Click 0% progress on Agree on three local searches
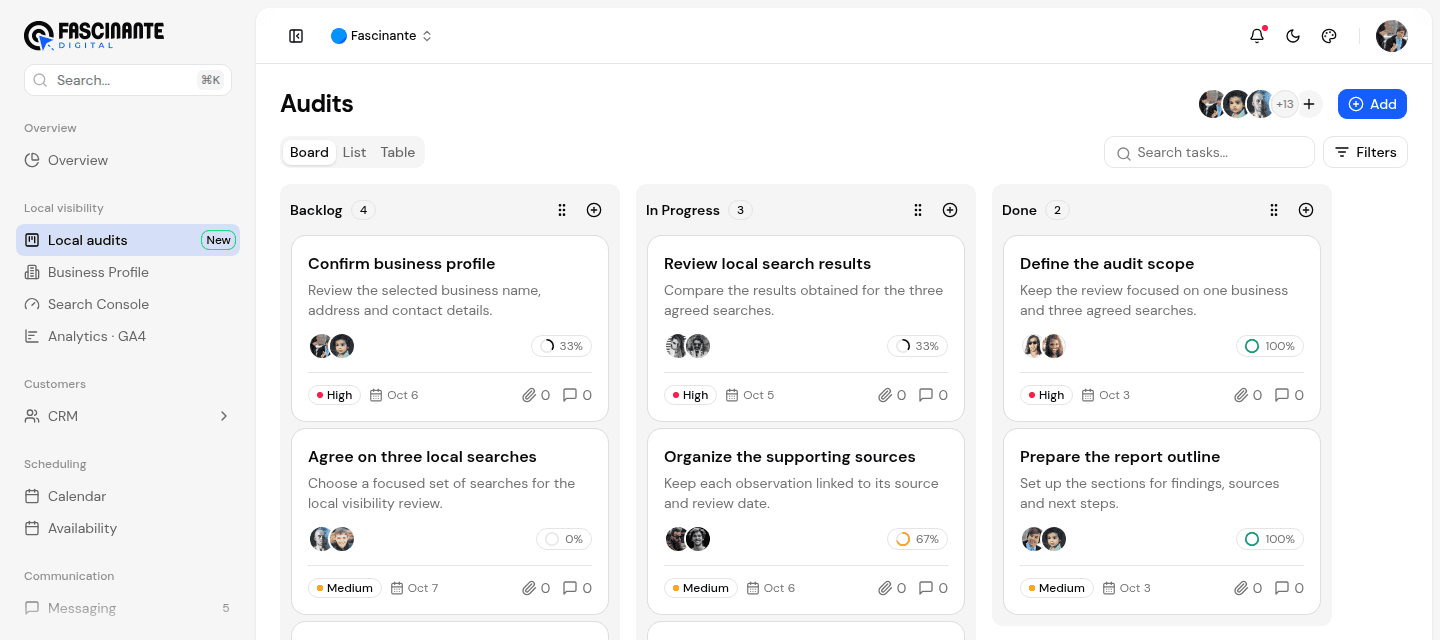The width and height of the screenshot is (1440, 640). pyautogui.click(x=564, y=539)
